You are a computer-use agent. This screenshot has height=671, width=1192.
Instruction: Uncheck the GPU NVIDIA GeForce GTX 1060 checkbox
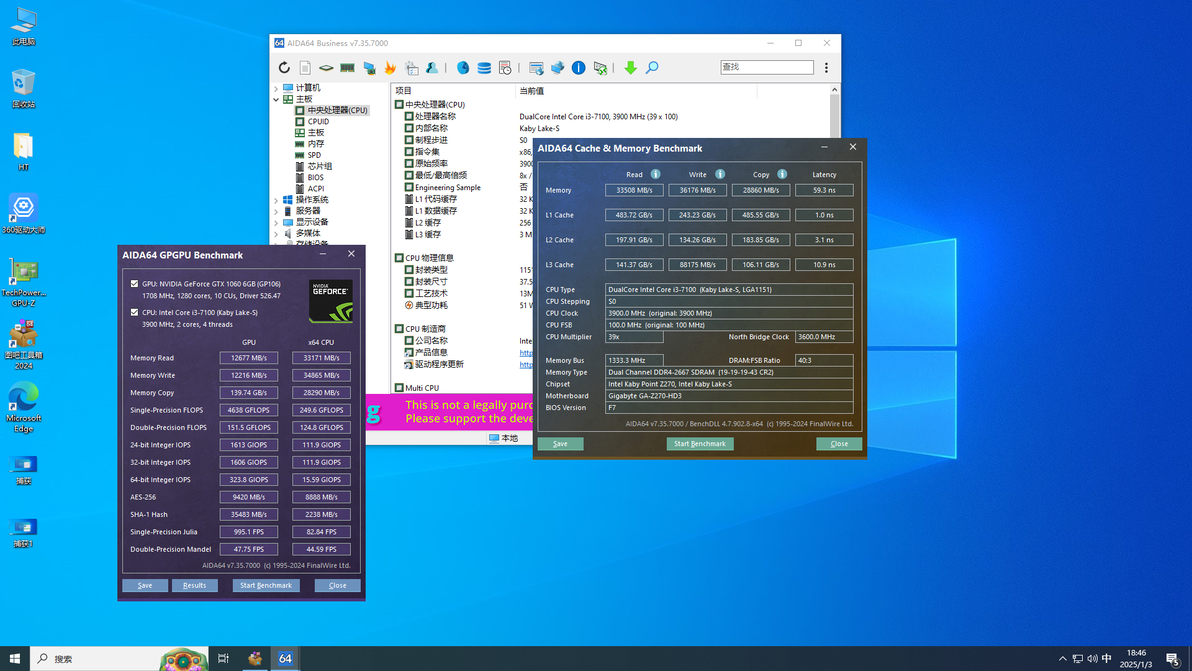click(135, 284)
